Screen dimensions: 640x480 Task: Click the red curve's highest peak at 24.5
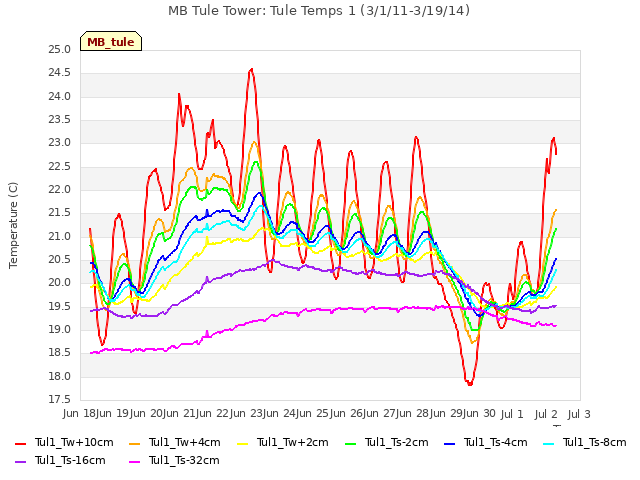pos(251,69)
